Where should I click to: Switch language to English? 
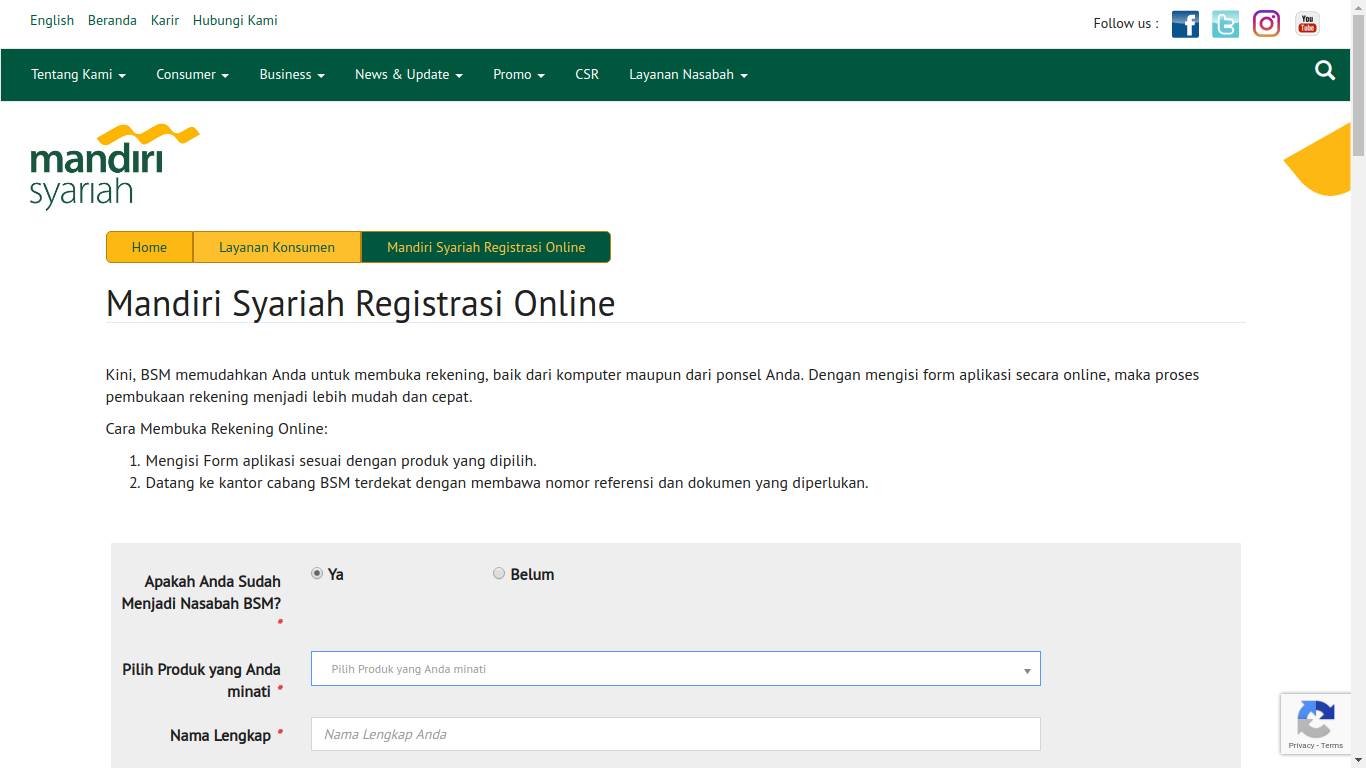[x=52, y=20]
